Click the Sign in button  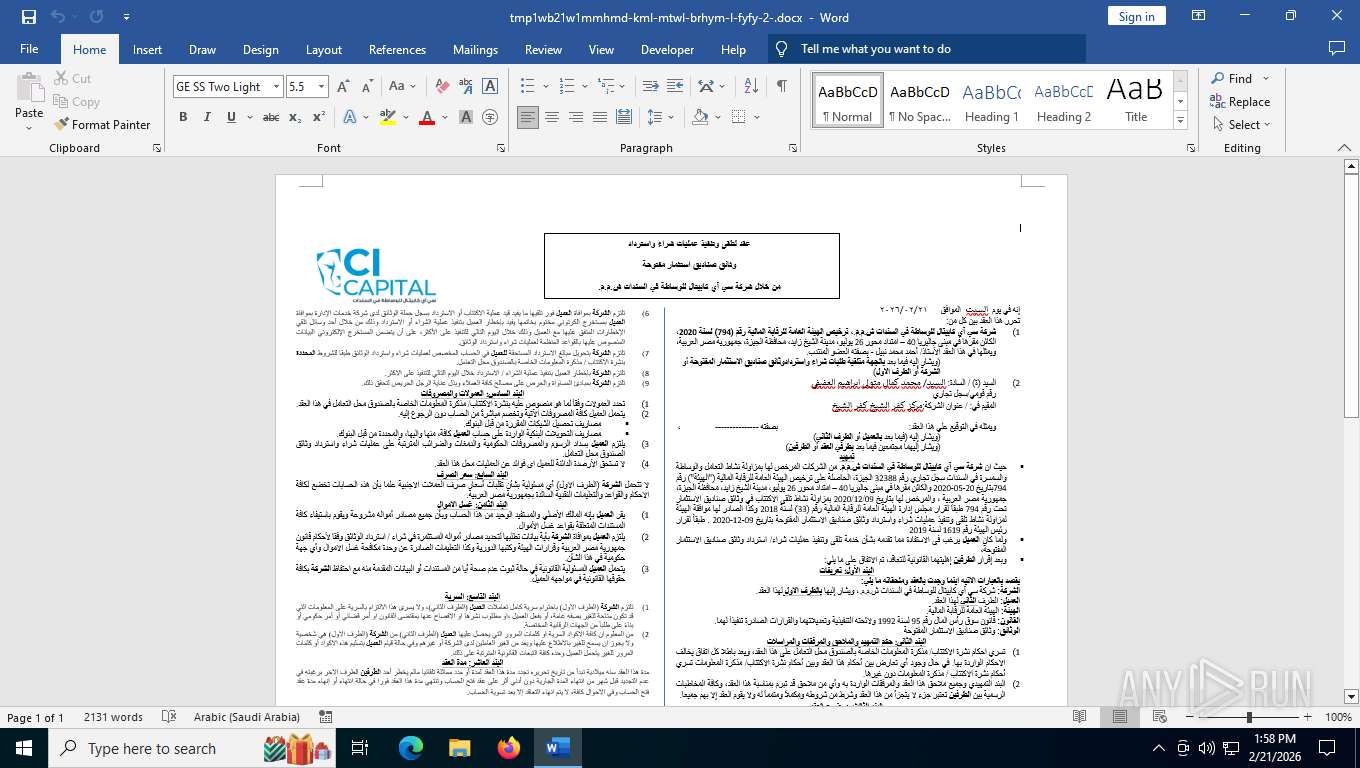click(1136, 16)
